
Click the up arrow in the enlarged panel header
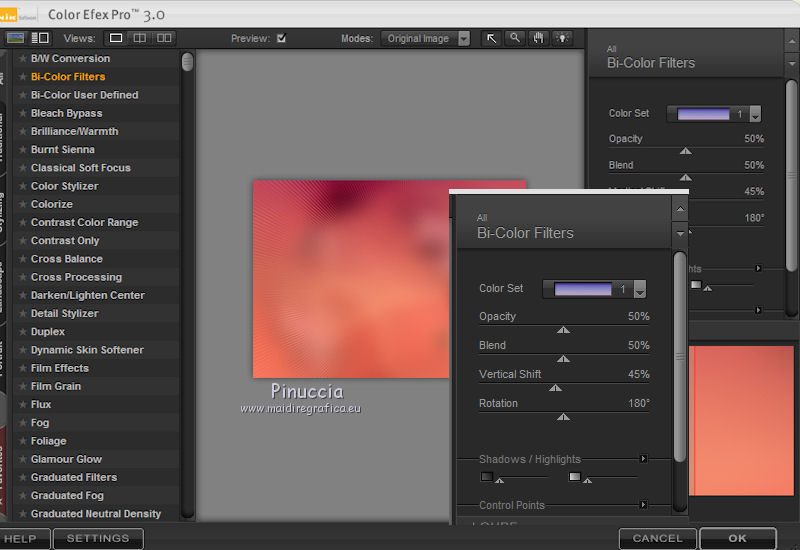point(680,209)
